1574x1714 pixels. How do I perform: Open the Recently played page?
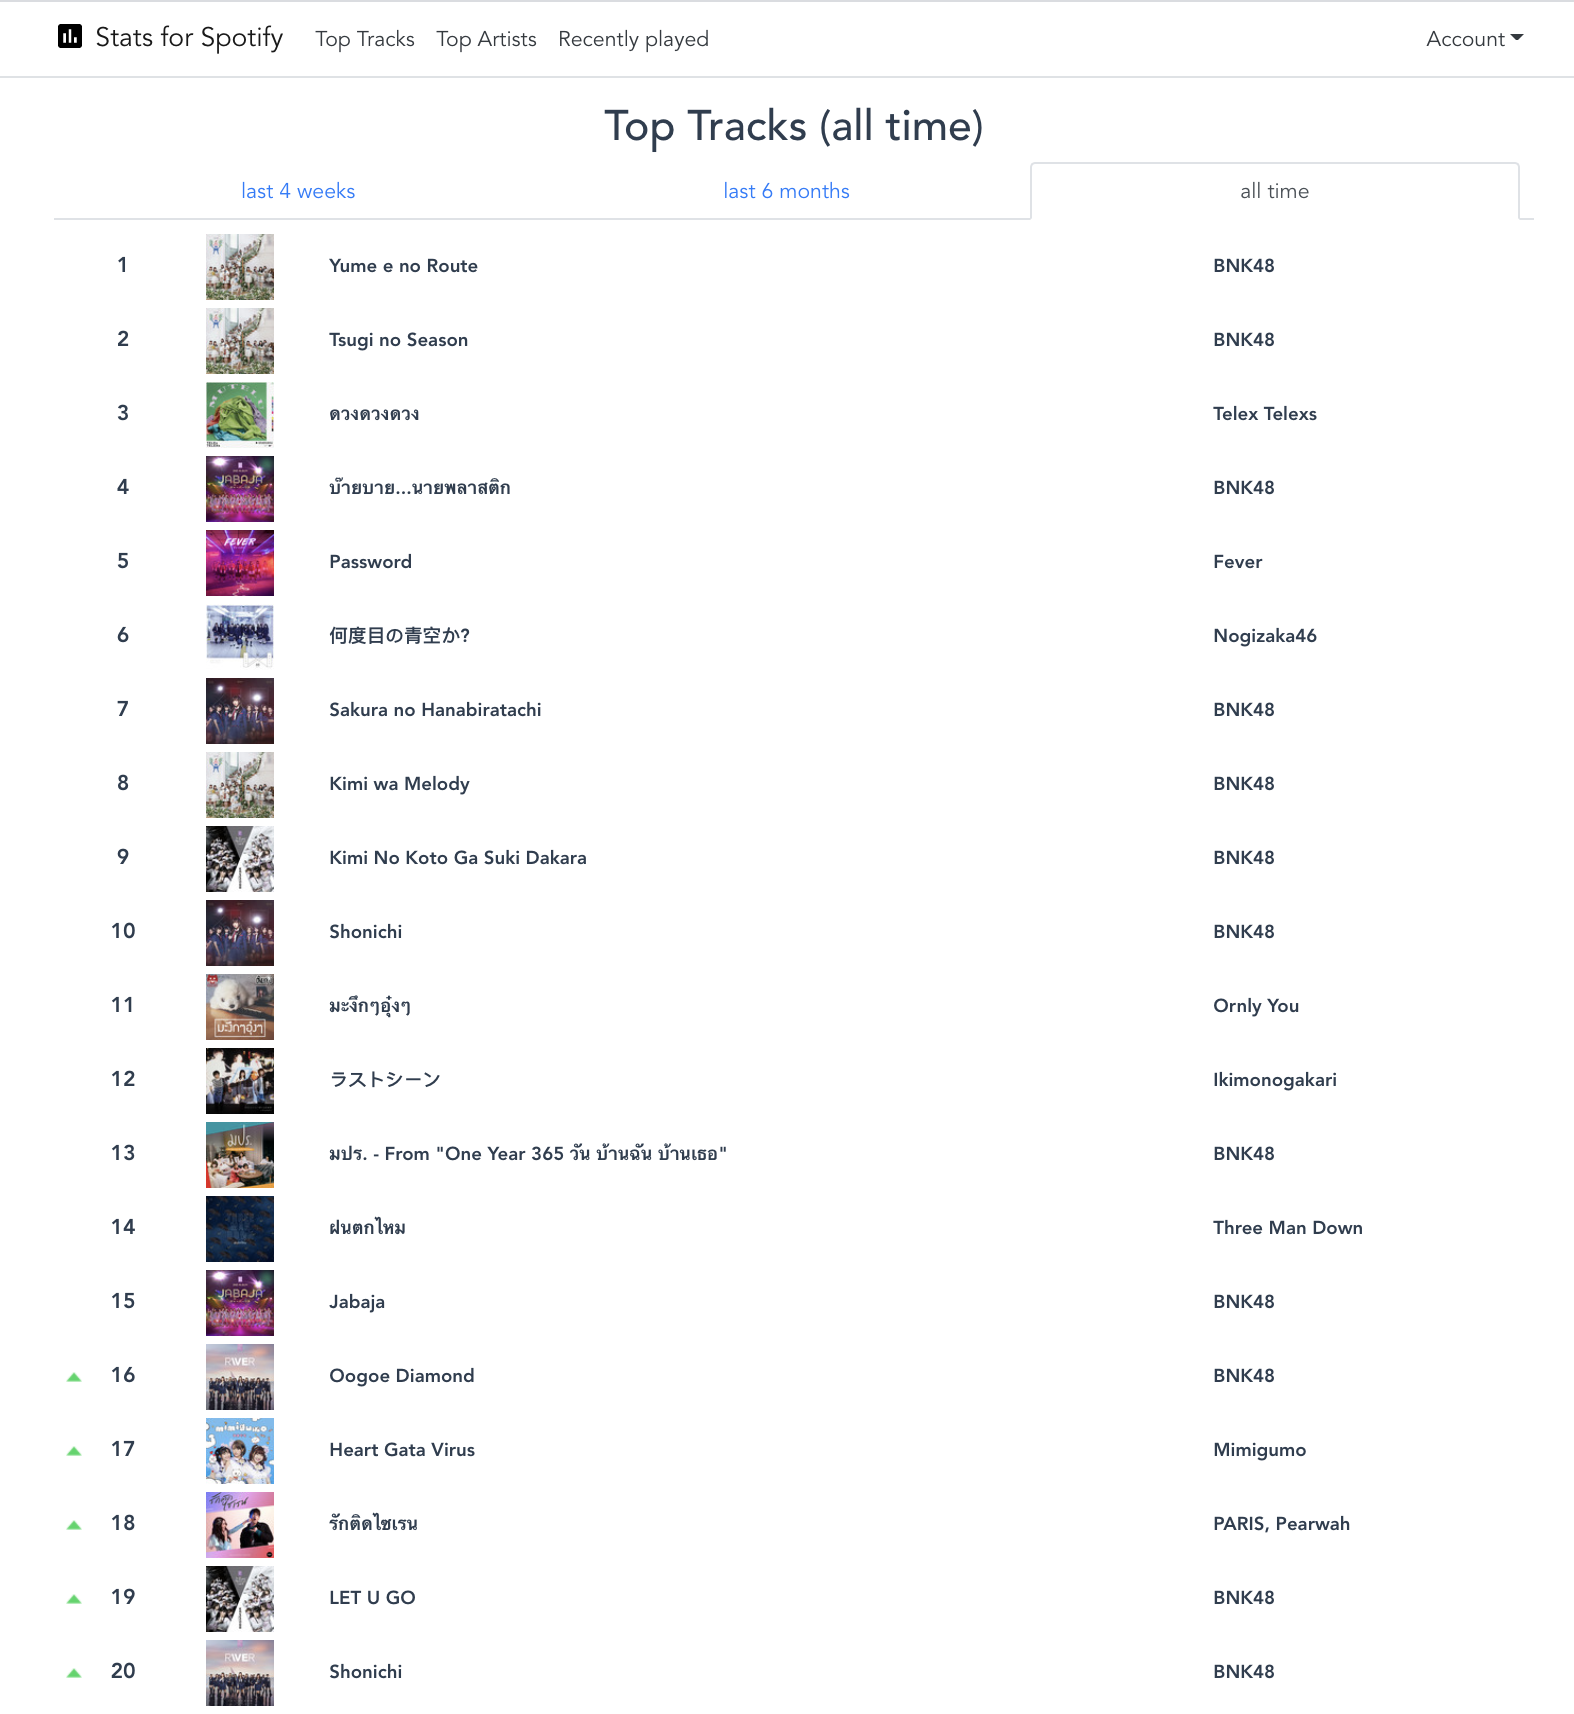(x=633, y=39)
